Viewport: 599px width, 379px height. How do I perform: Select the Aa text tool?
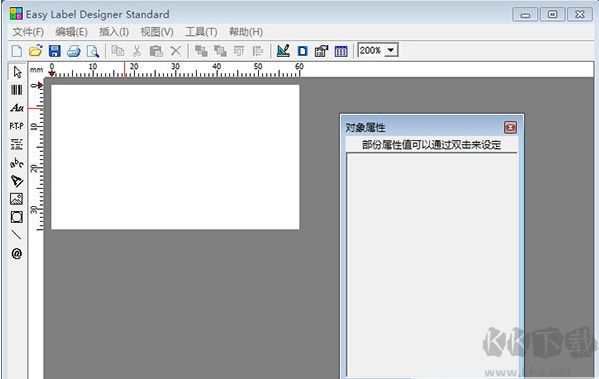click(17, 108)
